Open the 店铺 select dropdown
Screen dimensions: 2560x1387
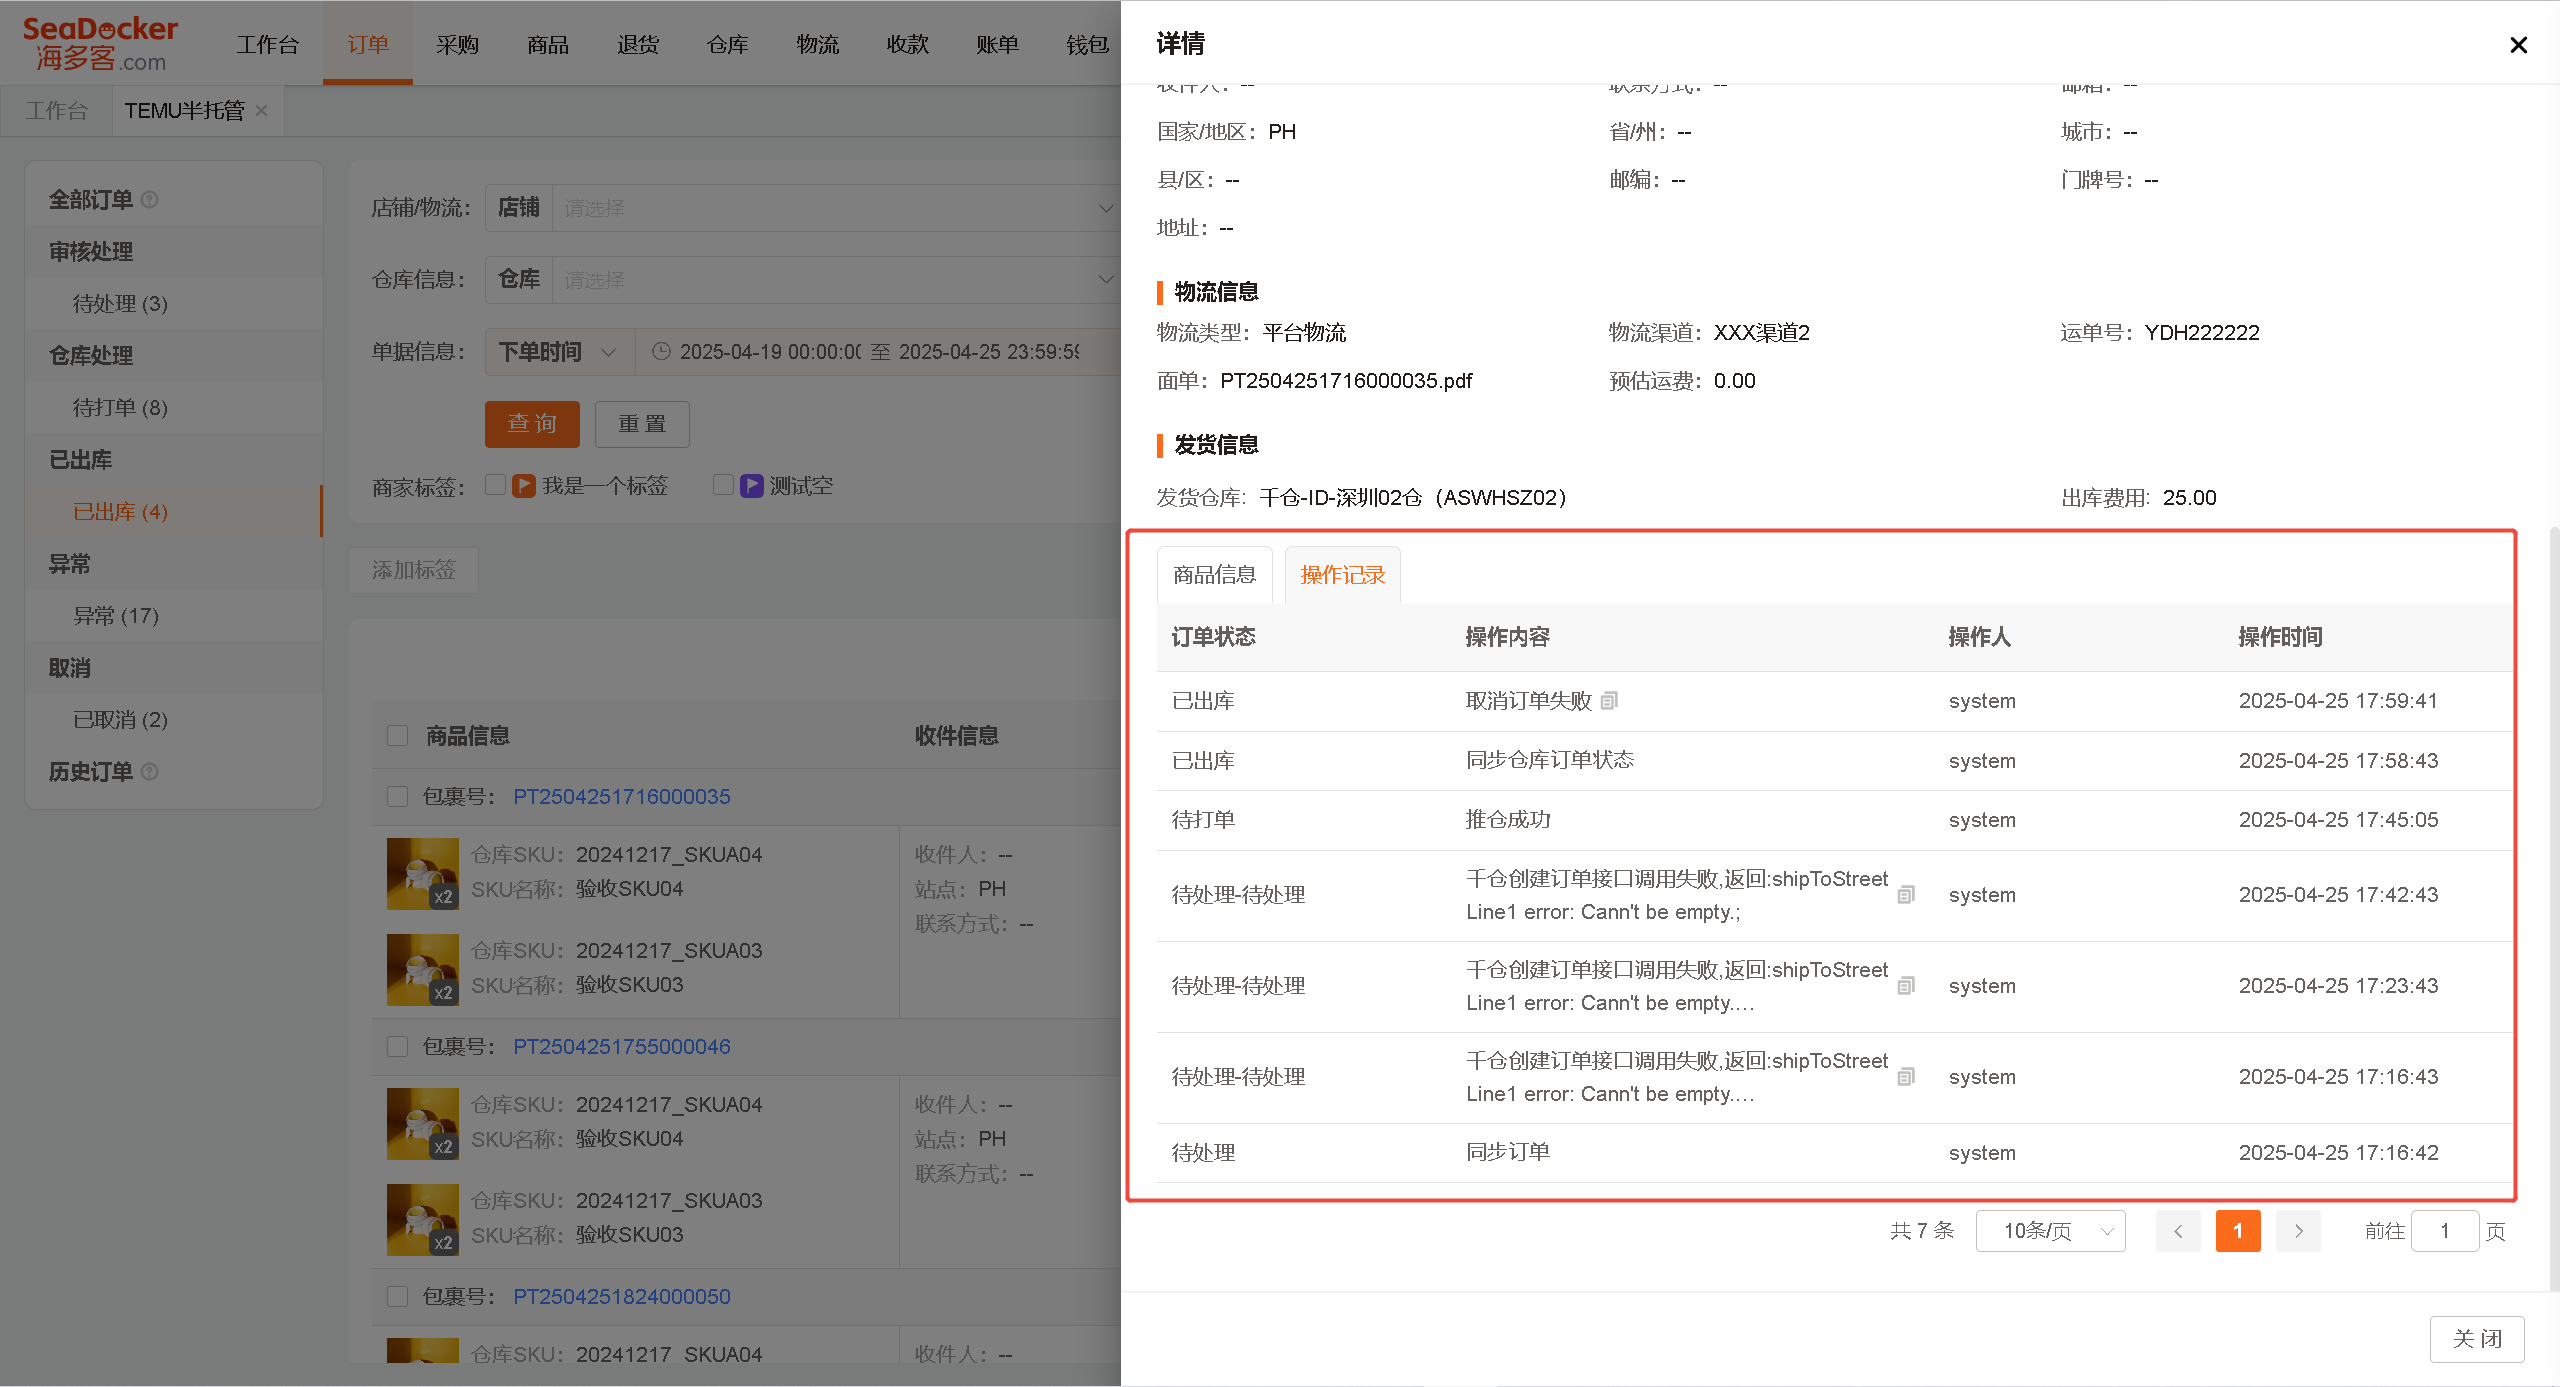836,208
